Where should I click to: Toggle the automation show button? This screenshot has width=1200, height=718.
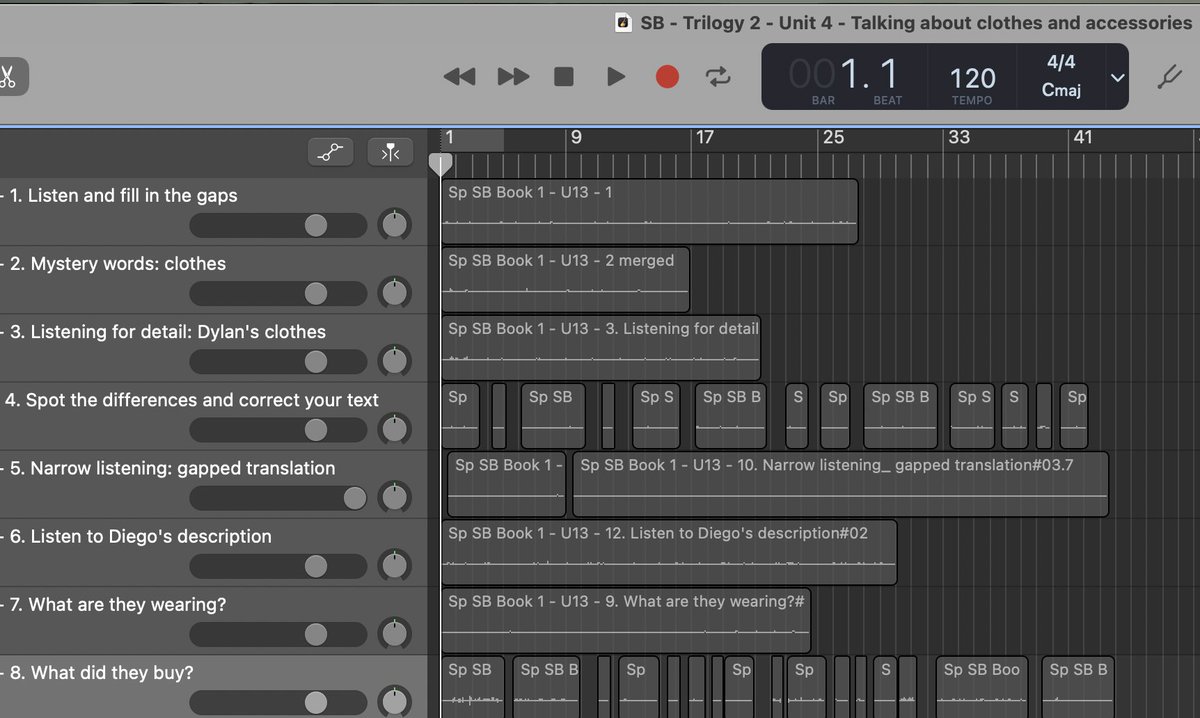click(331, 152)
